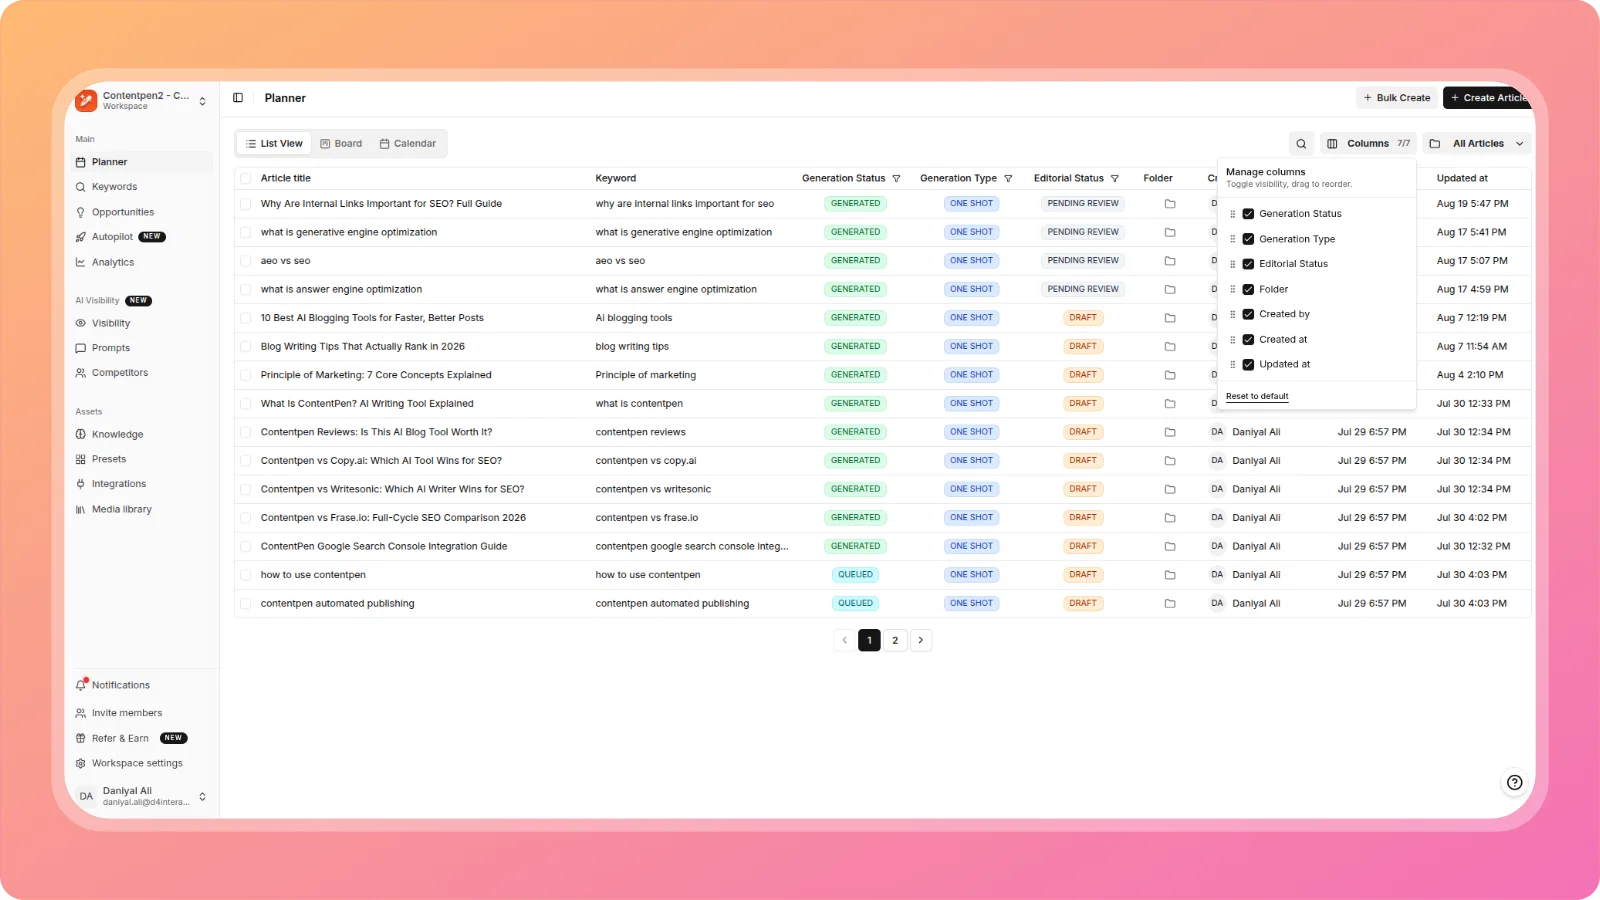1600x900 pixels.
Task: Click the Generation Type filter icon
Action: 1008,179
